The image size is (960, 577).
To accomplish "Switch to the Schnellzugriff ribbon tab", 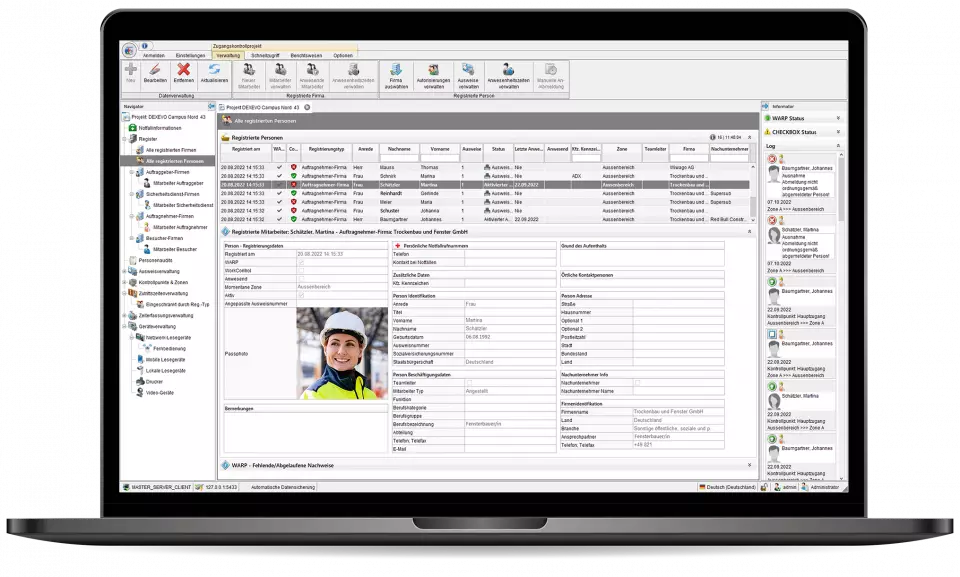I will (x=266, y=55).
